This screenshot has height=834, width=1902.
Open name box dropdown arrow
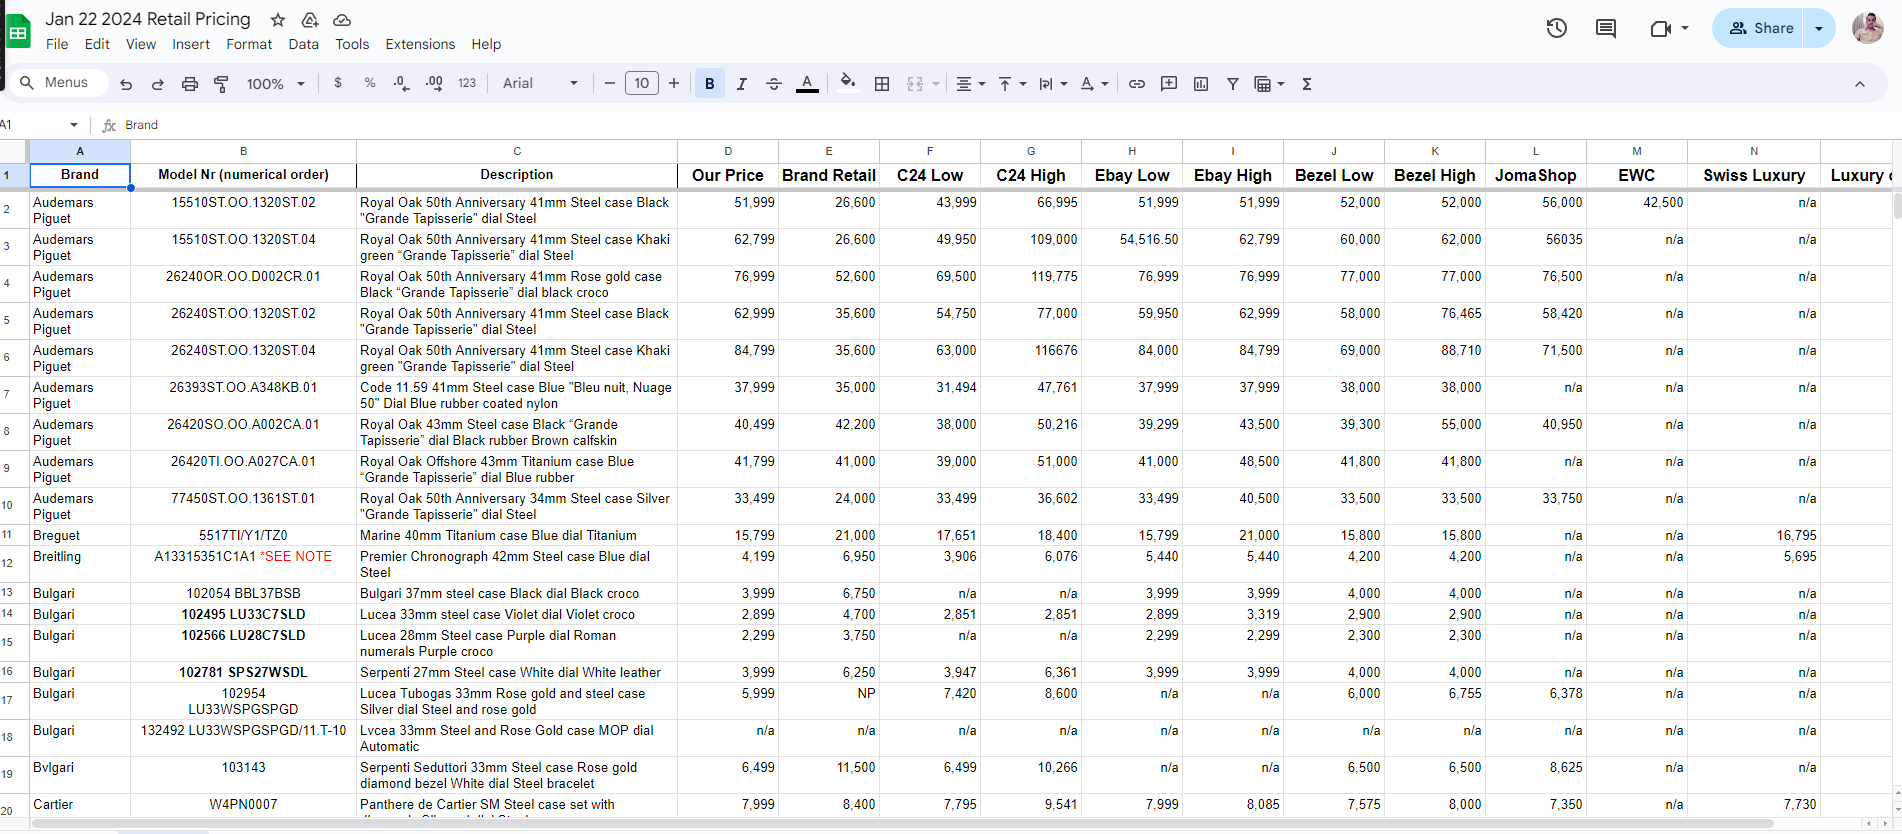pos(73,125)
